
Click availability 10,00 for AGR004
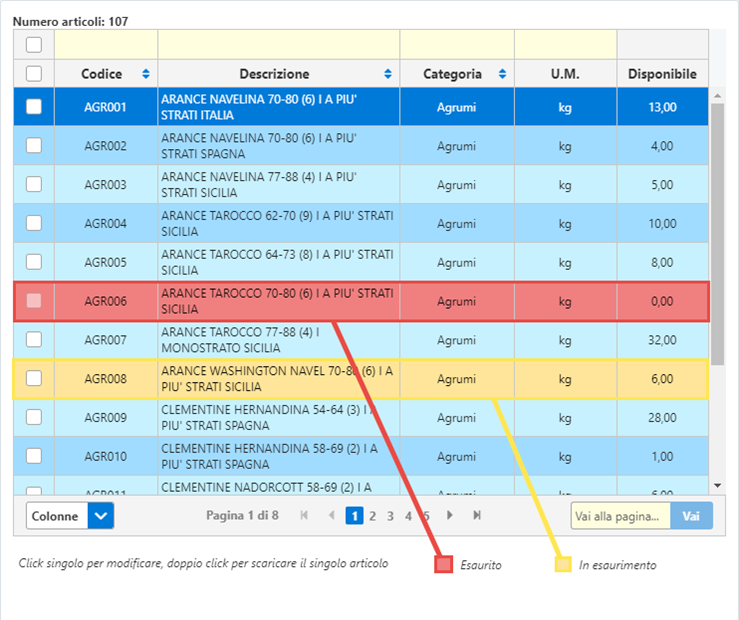(662, 223)
